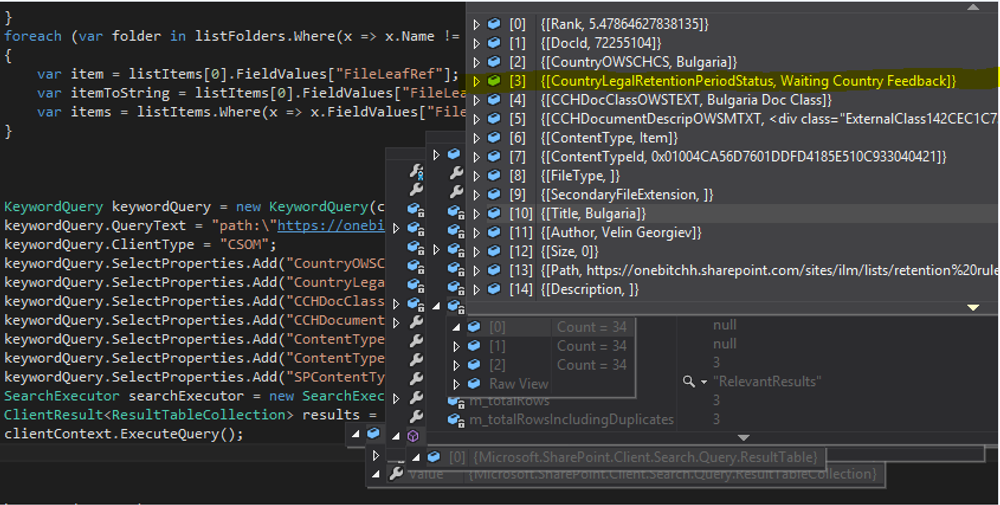Select the m_totalRowsIncludingDuplicates field name
This screenshot has height=505, width=1000.
click(x=571, y=420)
